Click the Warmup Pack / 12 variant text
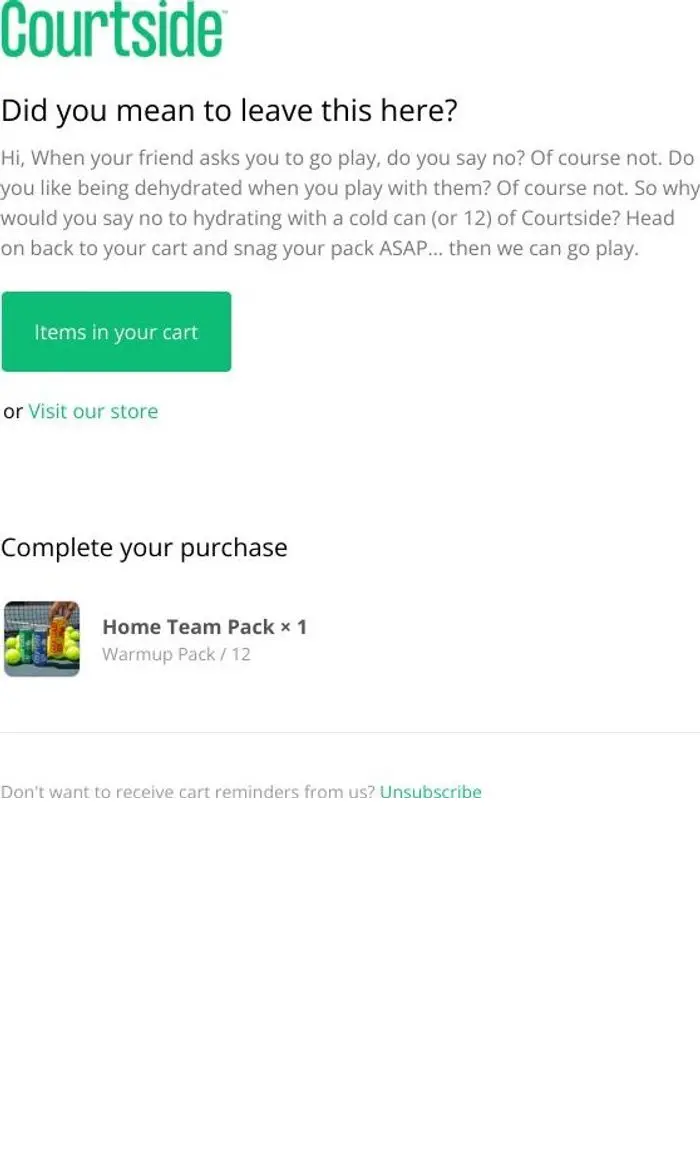The image size is (700, 1167). click(176, 654)
